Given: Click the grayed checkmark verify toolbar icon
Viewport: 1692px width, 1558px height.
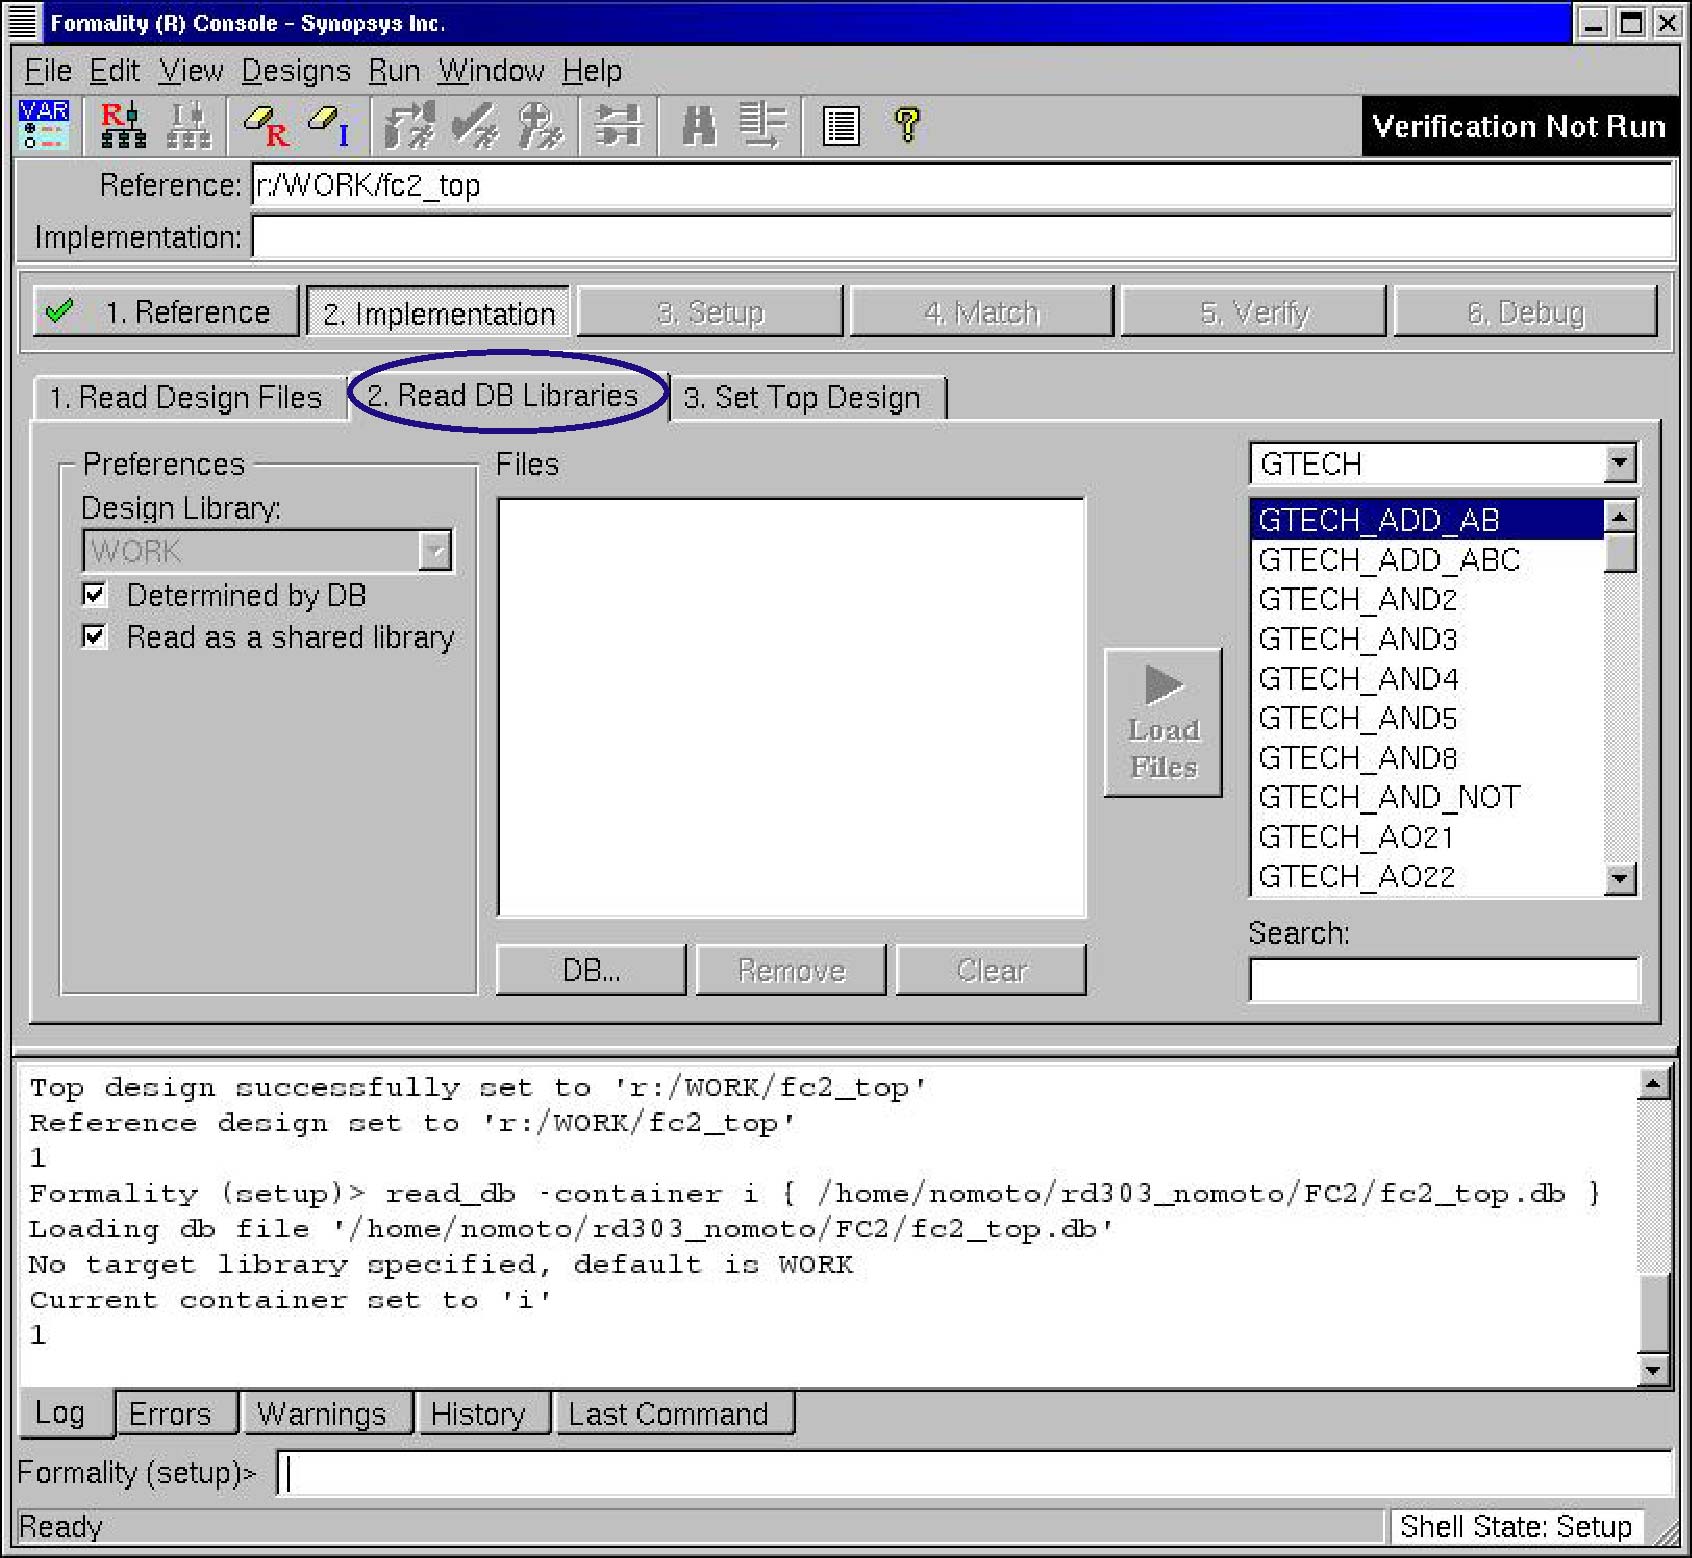Looking at the screenshot, I should [x=474, y=126].
